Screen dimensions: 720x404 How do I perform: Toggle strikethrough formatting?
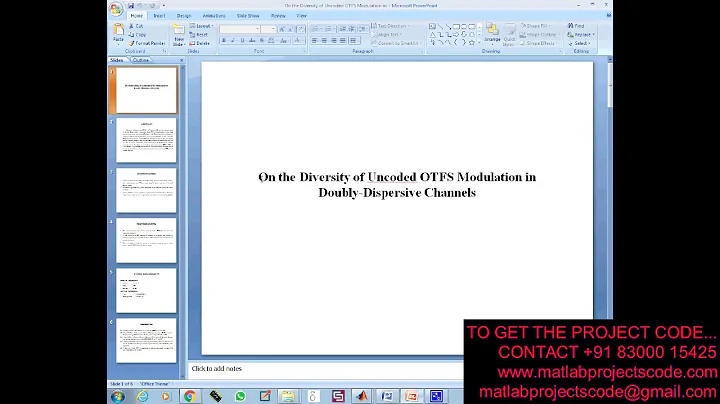pos(252,40)
